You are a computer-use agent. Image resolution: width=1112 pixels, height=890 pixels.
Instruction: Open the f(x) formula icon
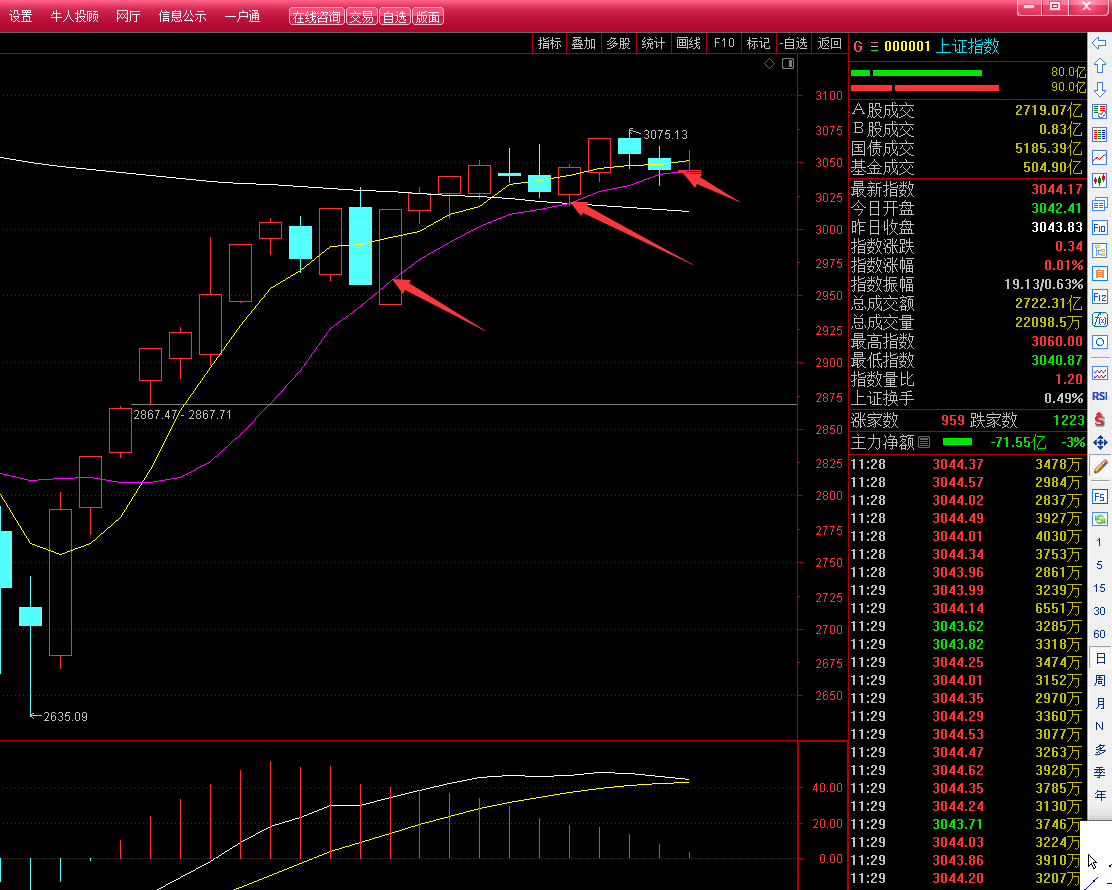[x=1099, y=320]
